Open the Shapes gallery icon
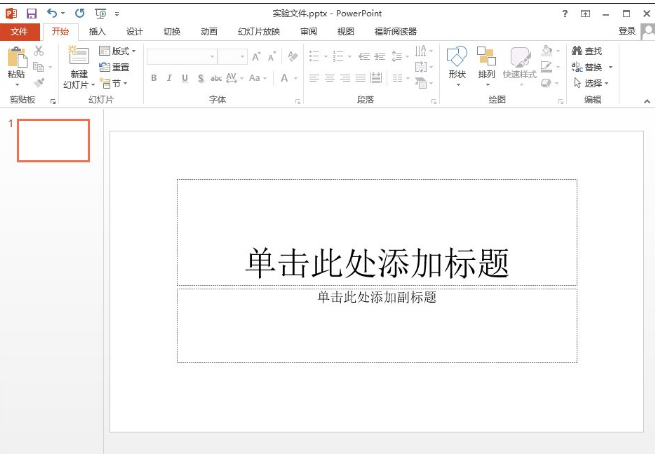This screenshot has width=655, height=454. click(456, 58)
